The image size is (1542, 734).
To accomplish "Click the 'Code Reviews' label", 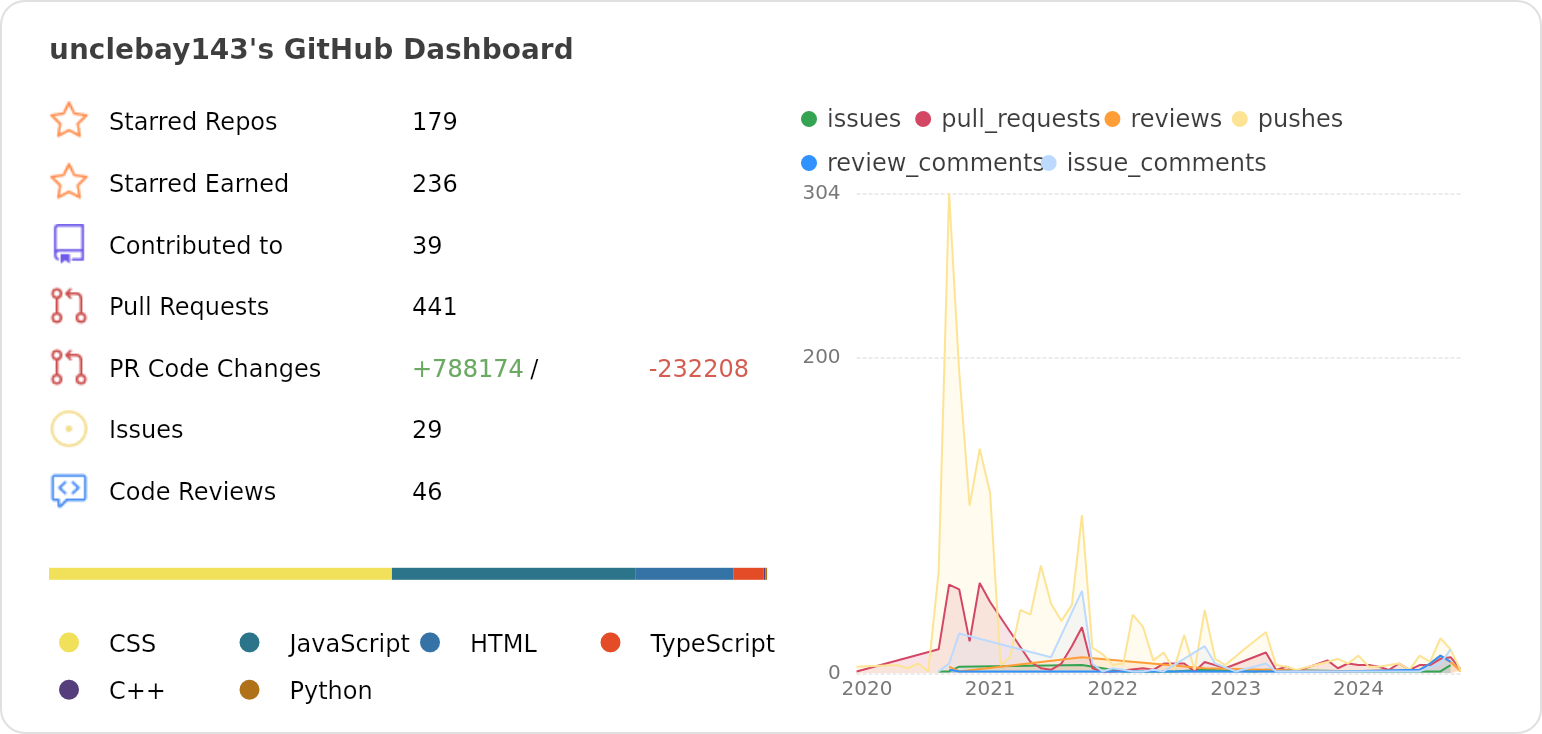I will [x=192, y=492].
